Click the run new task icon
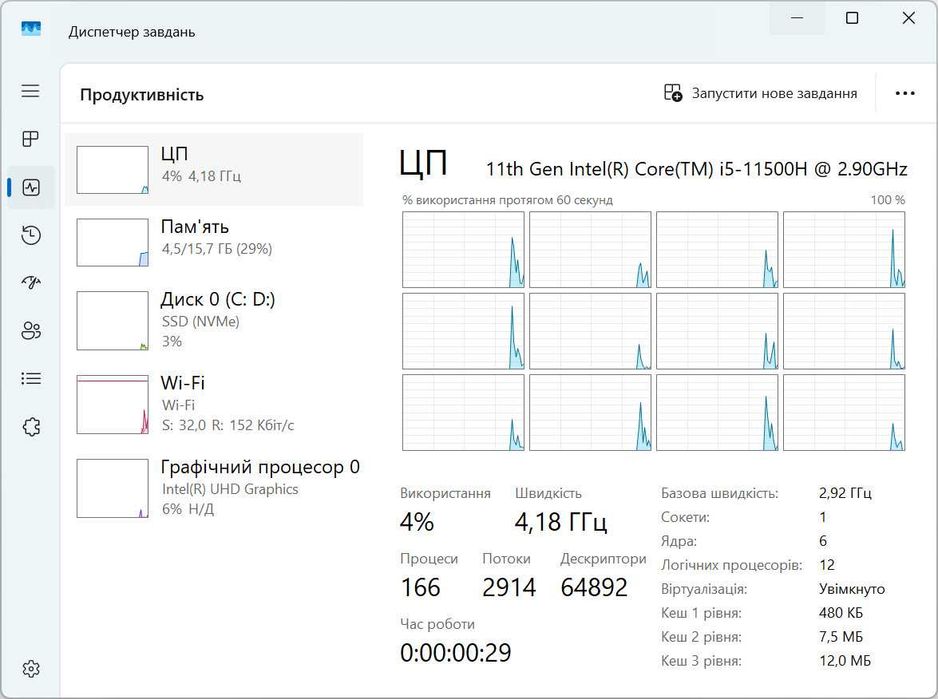Image resolution: width=938 pixels, height=699 pixels. (673, 93)
